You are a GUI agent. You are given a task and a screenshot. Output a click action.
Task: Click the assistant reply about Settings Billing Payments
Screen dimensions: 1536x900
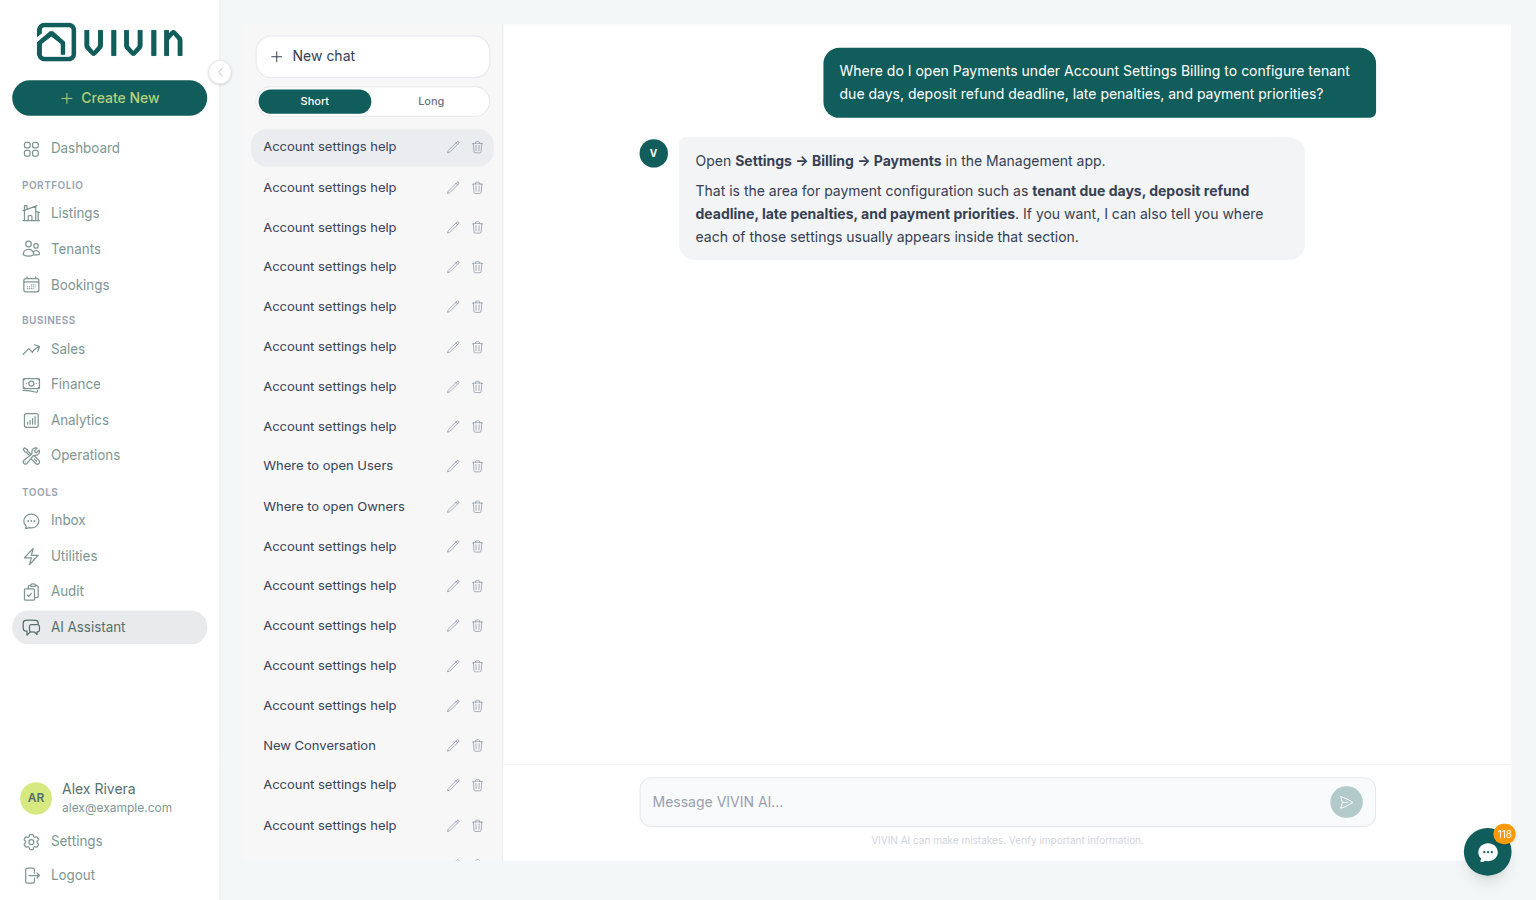992,199
